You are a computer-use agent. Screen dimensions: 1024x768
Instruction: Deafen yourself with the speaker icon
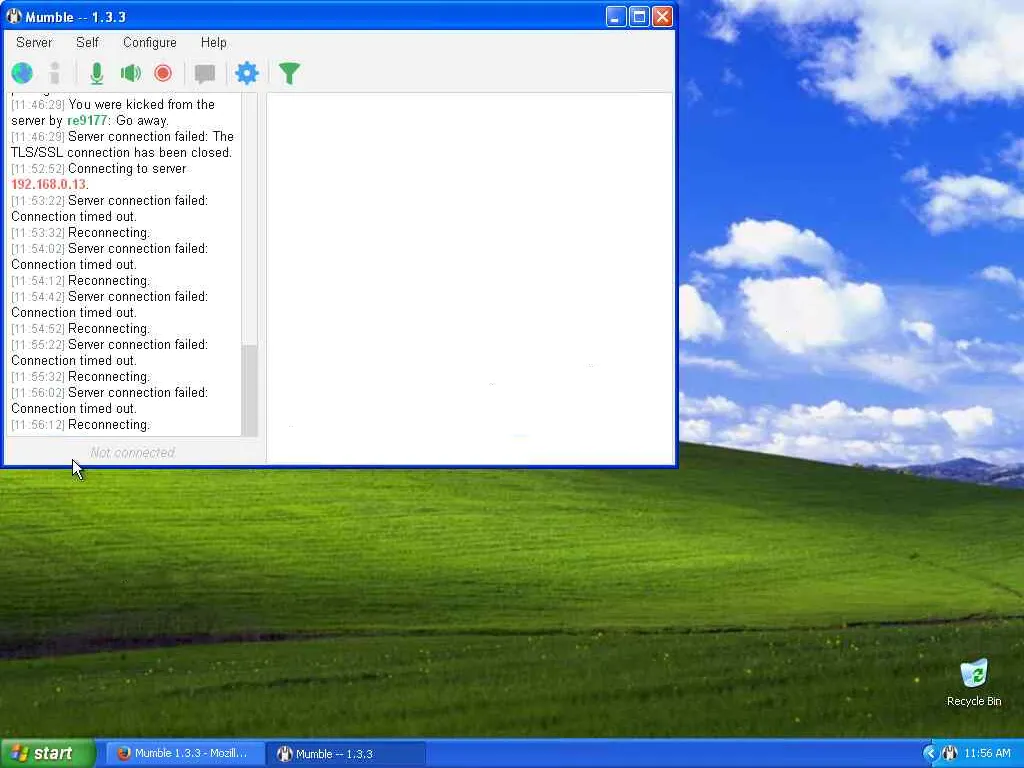pos(131,73)
